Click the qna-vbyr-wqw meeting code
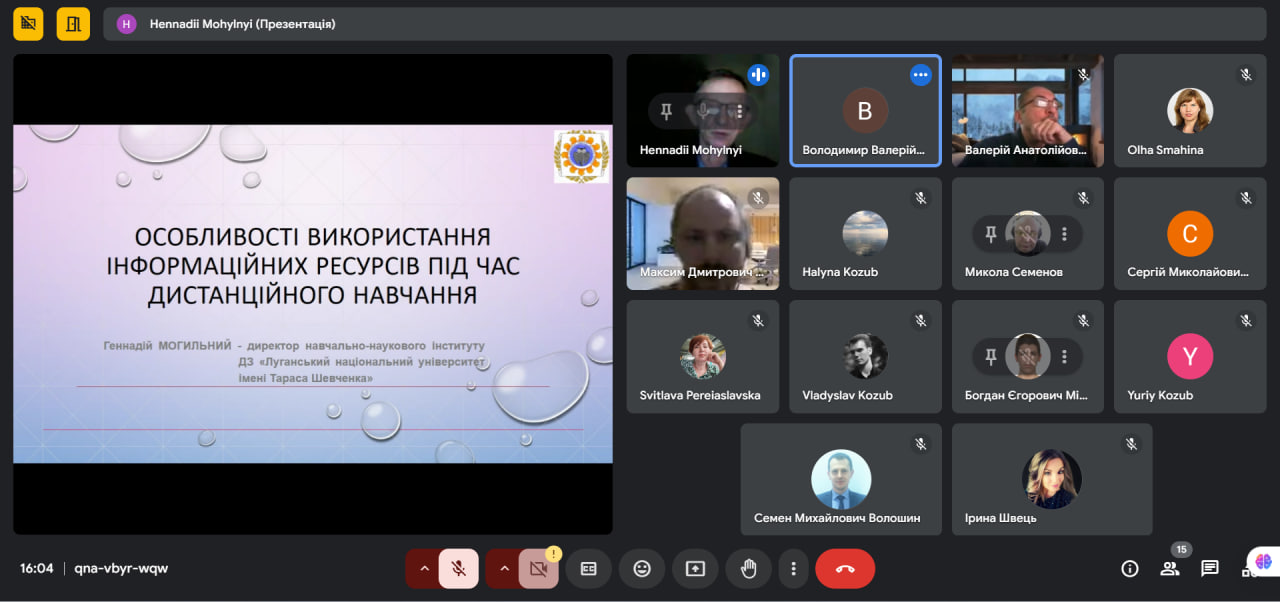Screen dimensions: 1280x602 tap(121, 568)
